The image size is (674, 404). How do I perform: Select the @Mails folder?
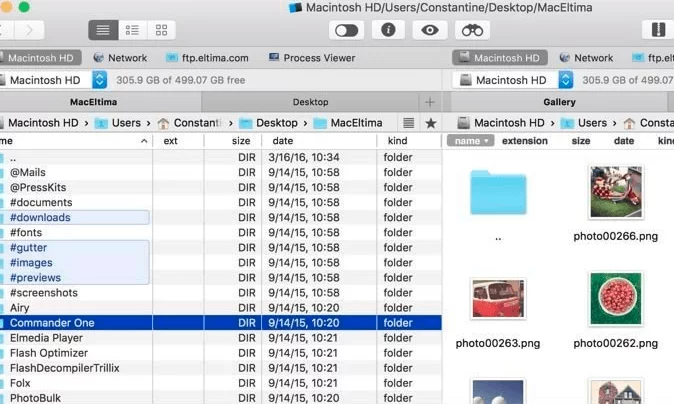221,172
